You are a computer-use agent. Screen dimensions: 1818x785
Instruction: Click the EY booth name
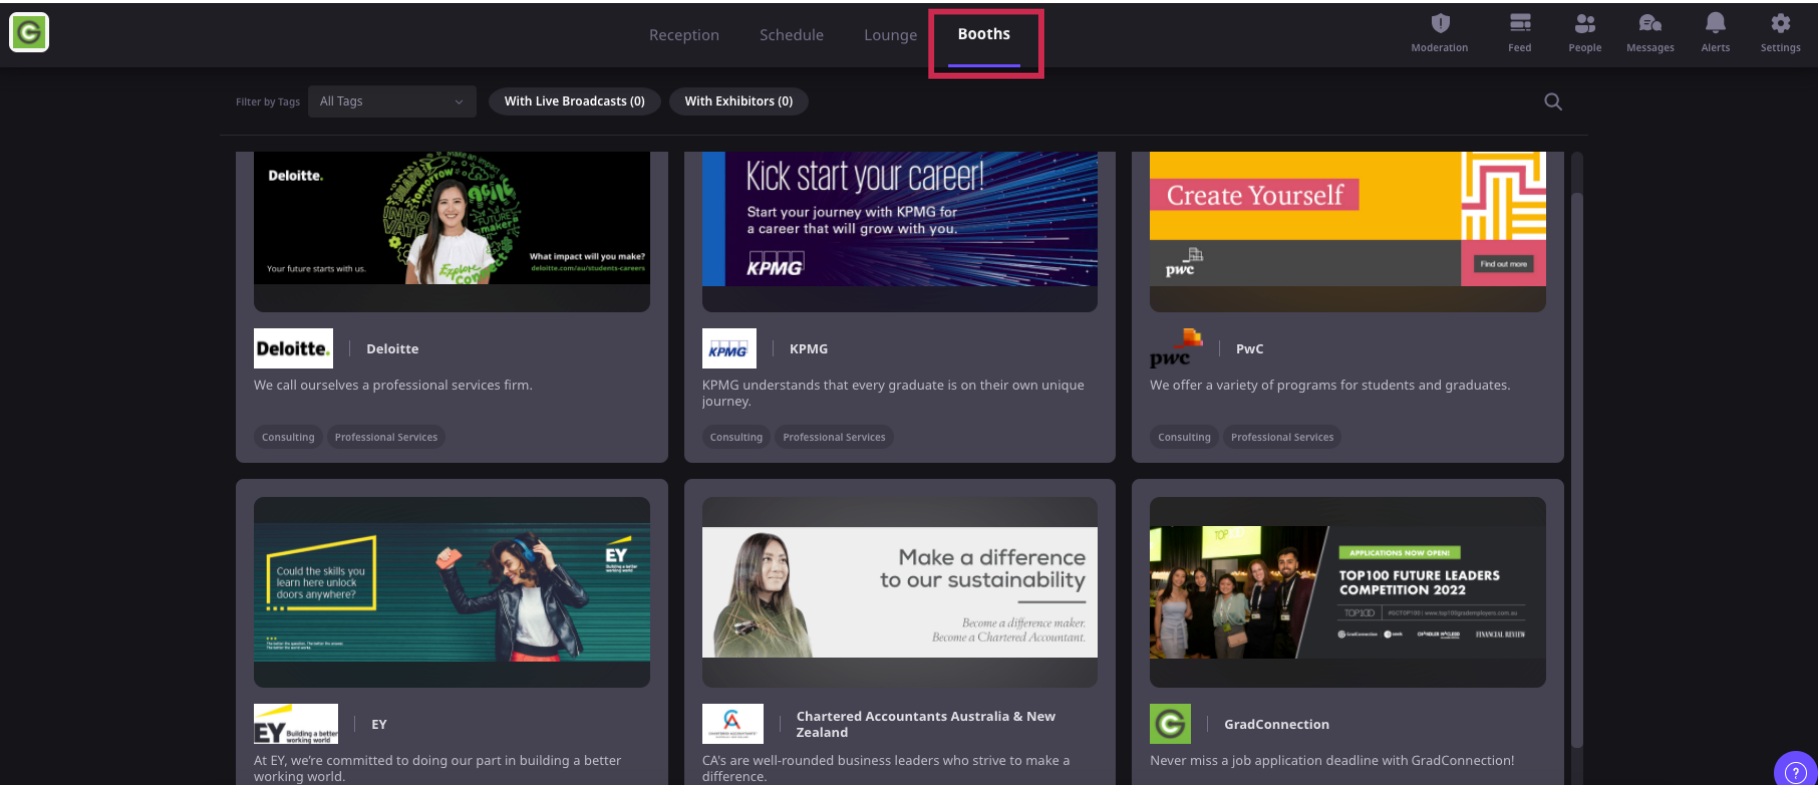pyautogui.click(x=379, y=724)
